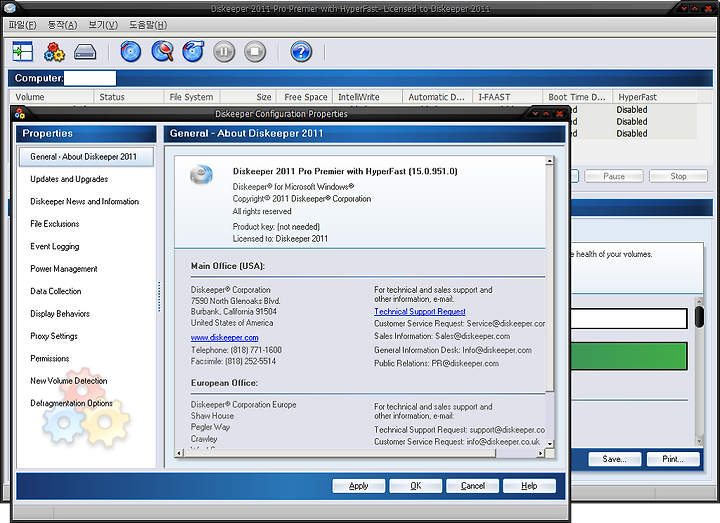Click gears icon in Configuration Properties title bar
This screenshot has height=523, width=720.
[20, 113]
